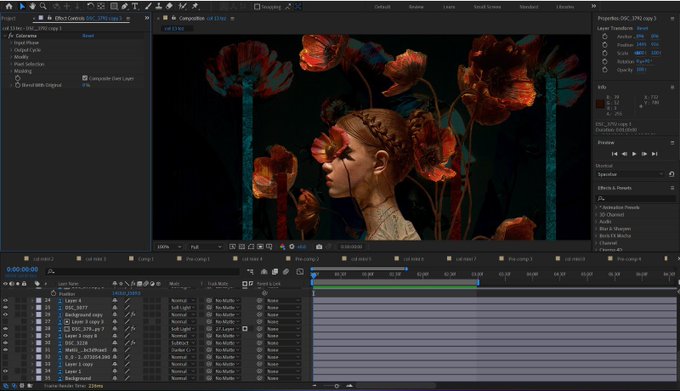Screen dimensions: 680x391
Task: Open the 100% magnification dropdown
Action: [x=170, y=247]
